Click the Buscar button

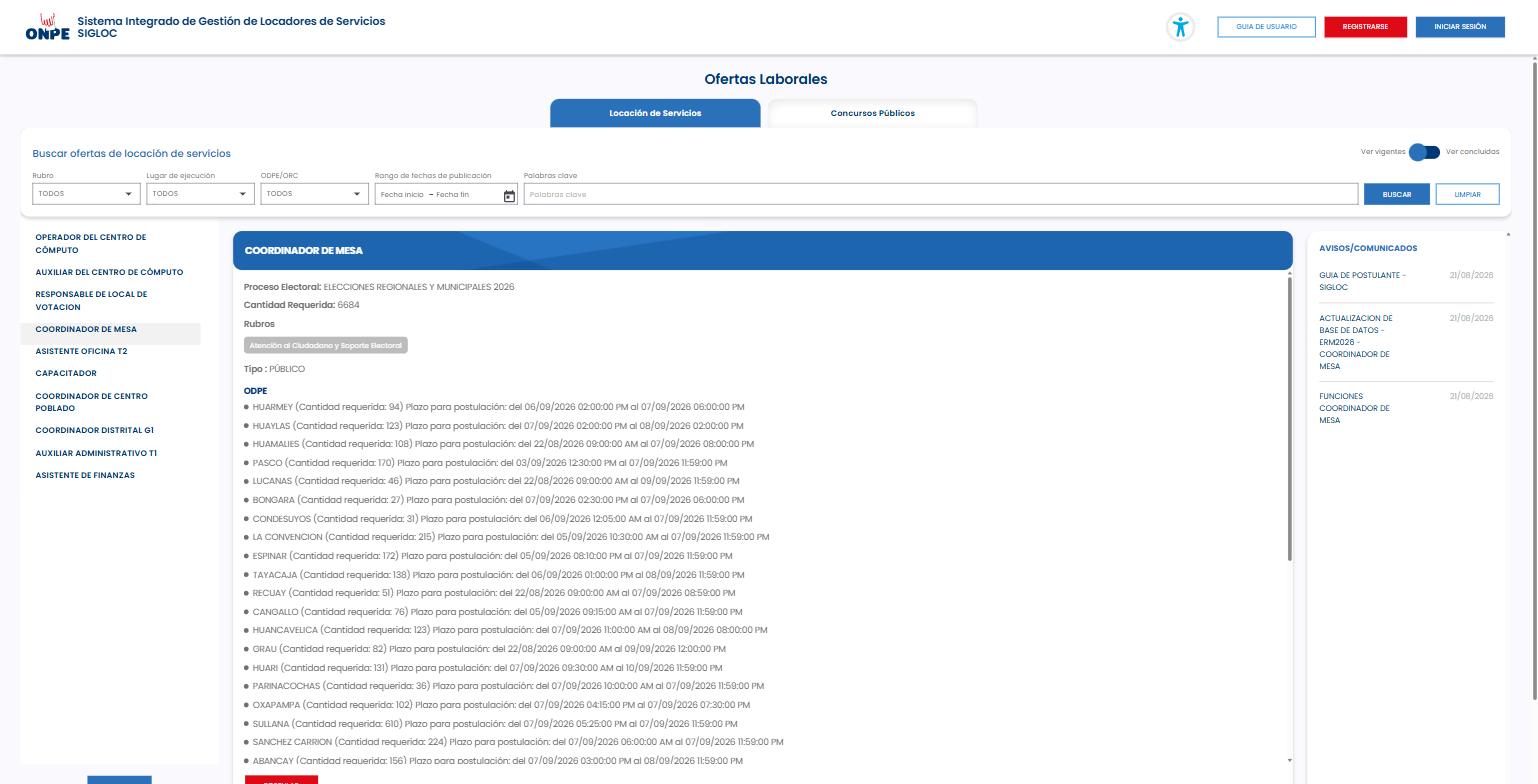tap(1396, 194)
